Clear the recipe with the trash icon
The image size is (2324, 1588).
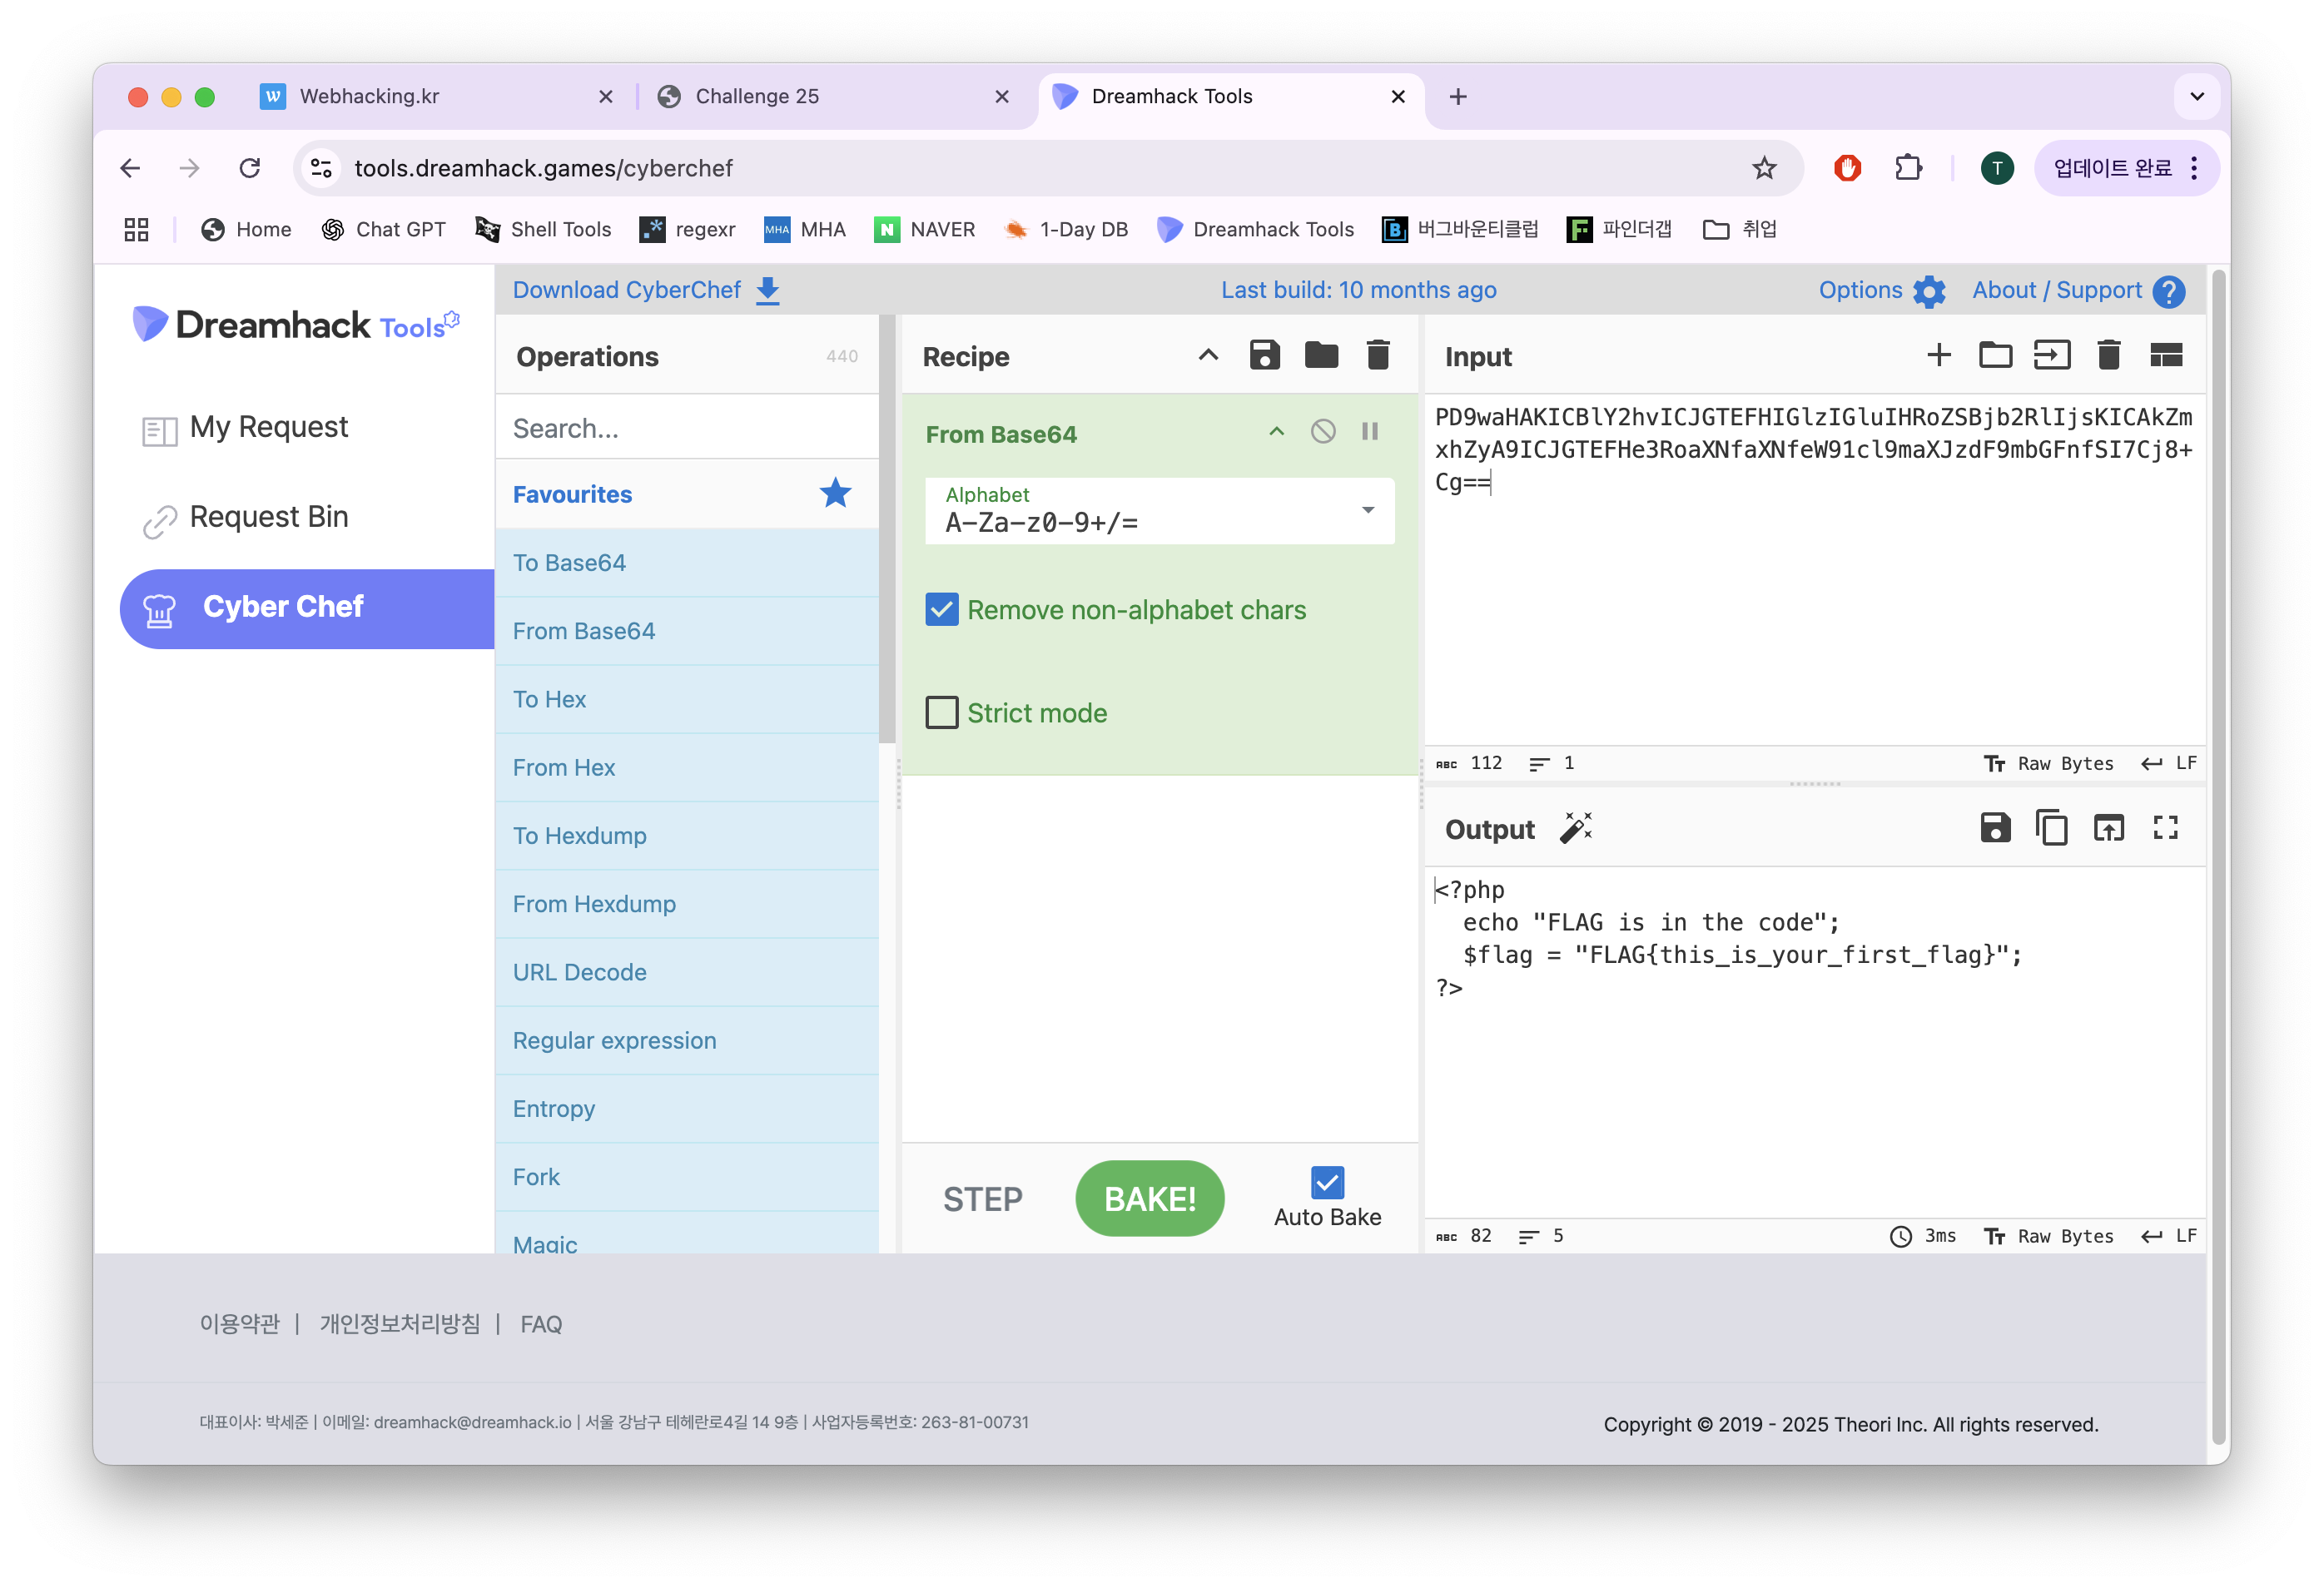pyautogui.click(x=1378, y=355)
